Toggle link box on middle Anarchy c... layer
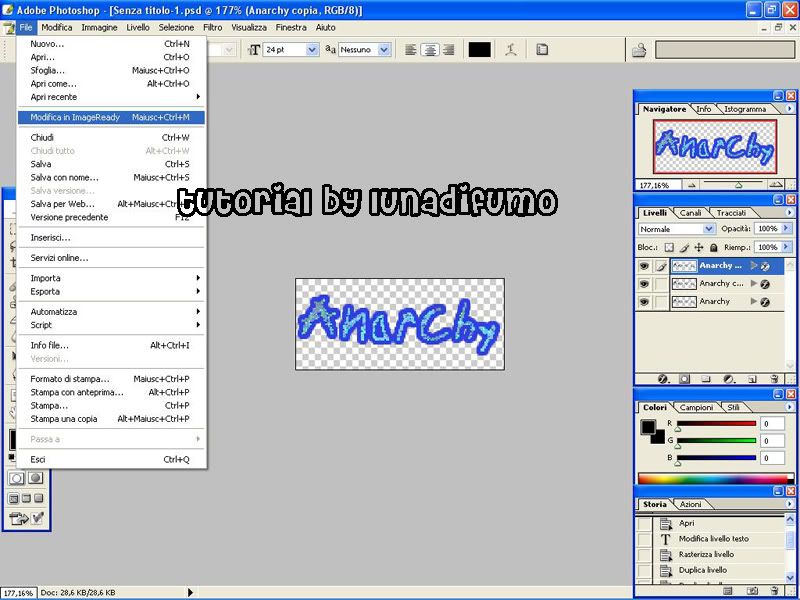This screenshot has width=800, height=600. tap(661, 284)
